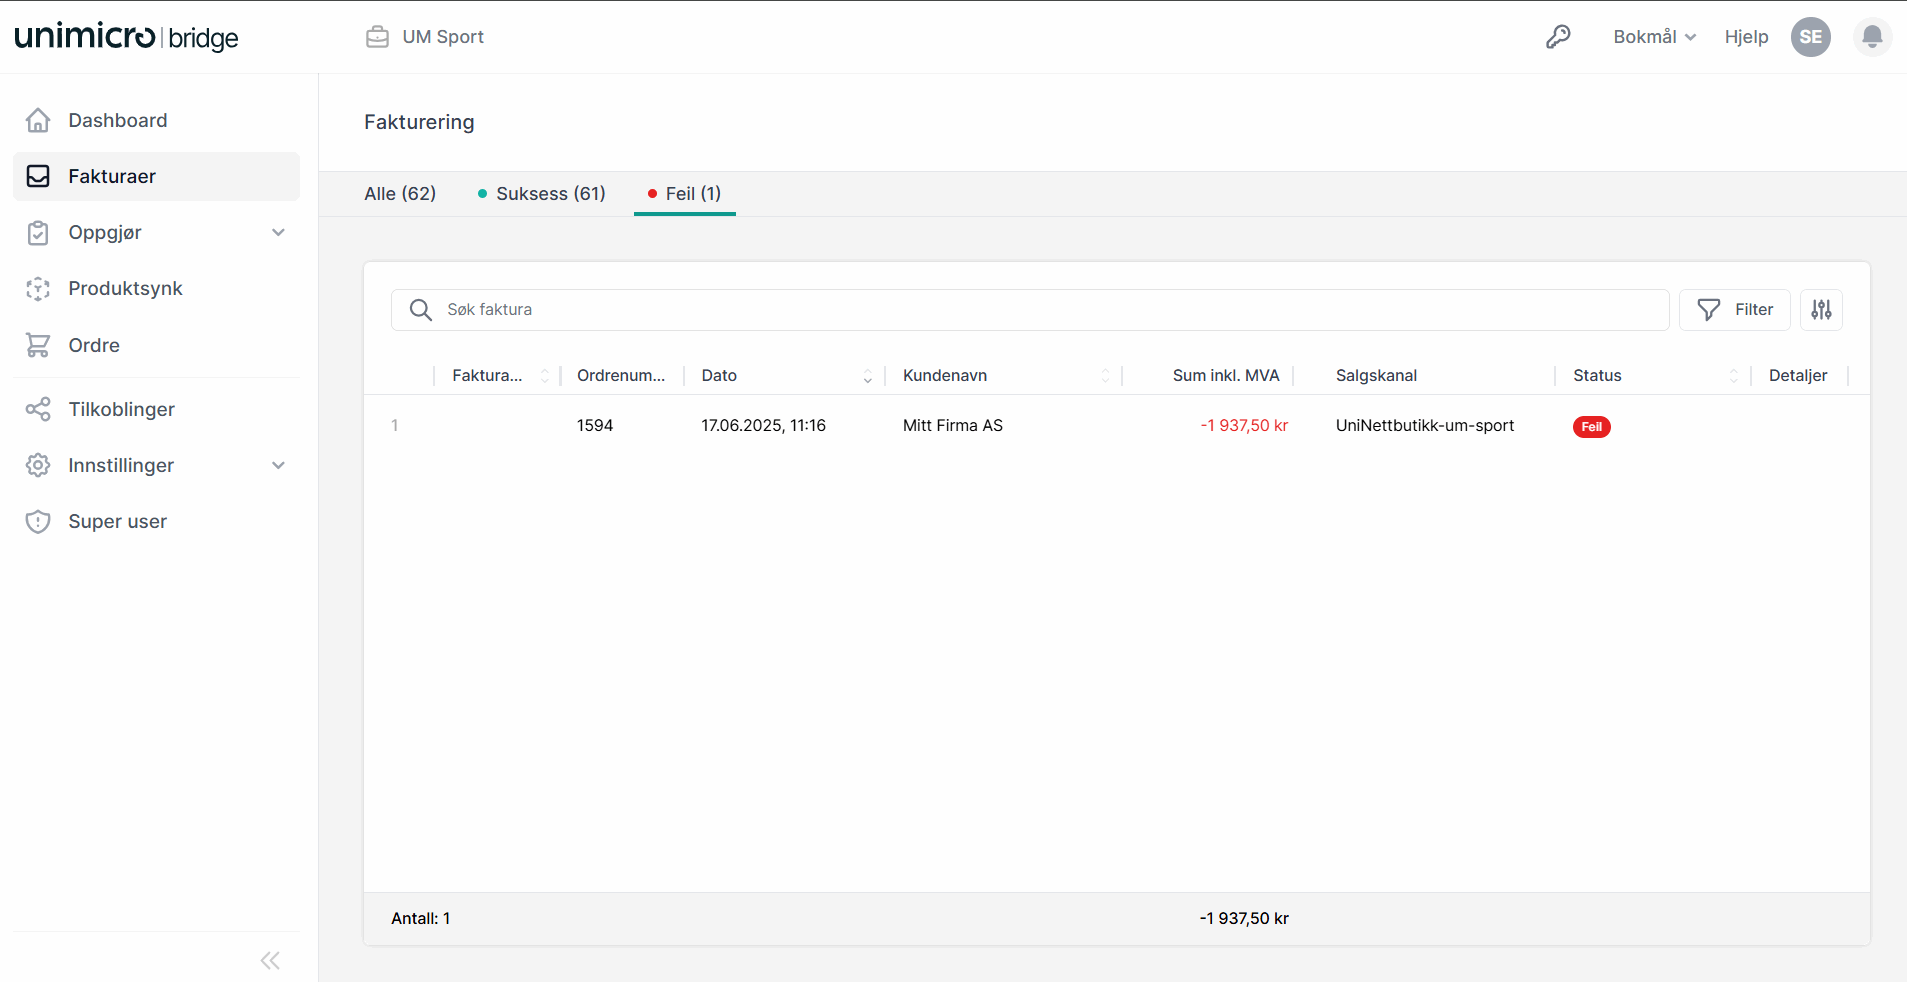Switch to the Alle (62) tab
The width and height of the screenshot is (1907, 982).
tap(400, 194)
